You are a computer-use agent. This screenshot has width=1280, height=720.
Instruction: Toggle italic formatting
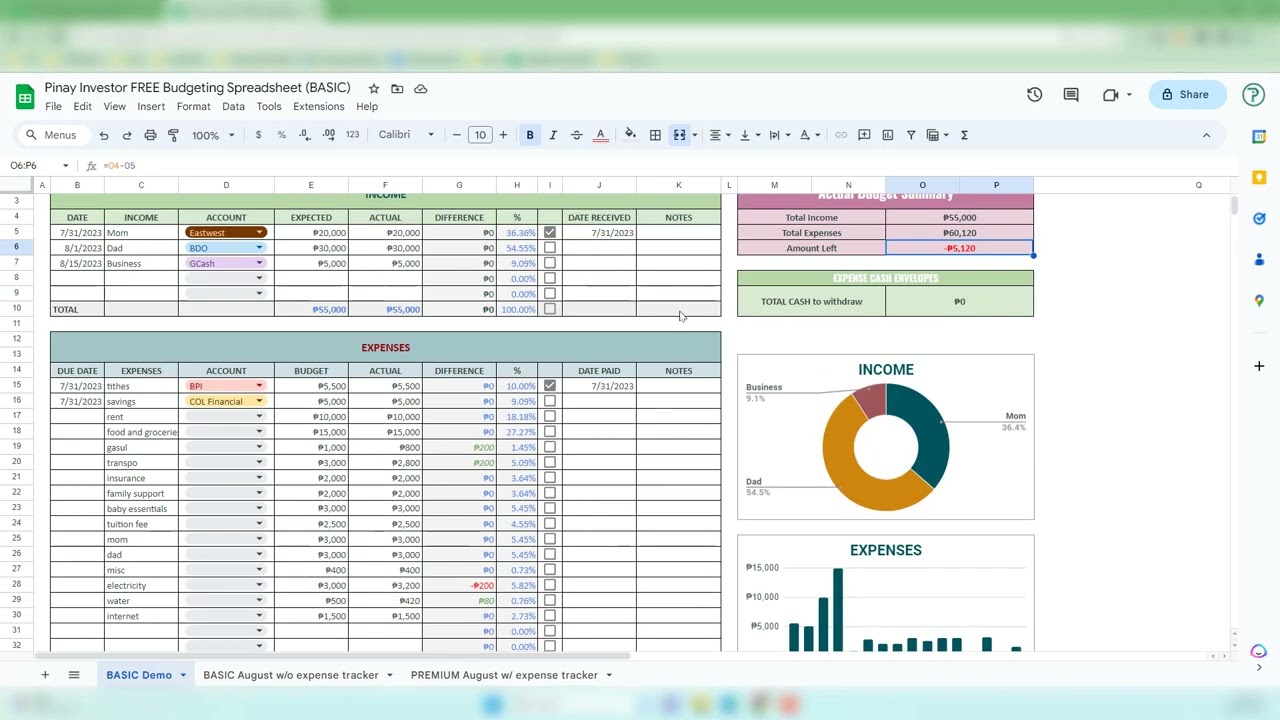click(553, 135)
